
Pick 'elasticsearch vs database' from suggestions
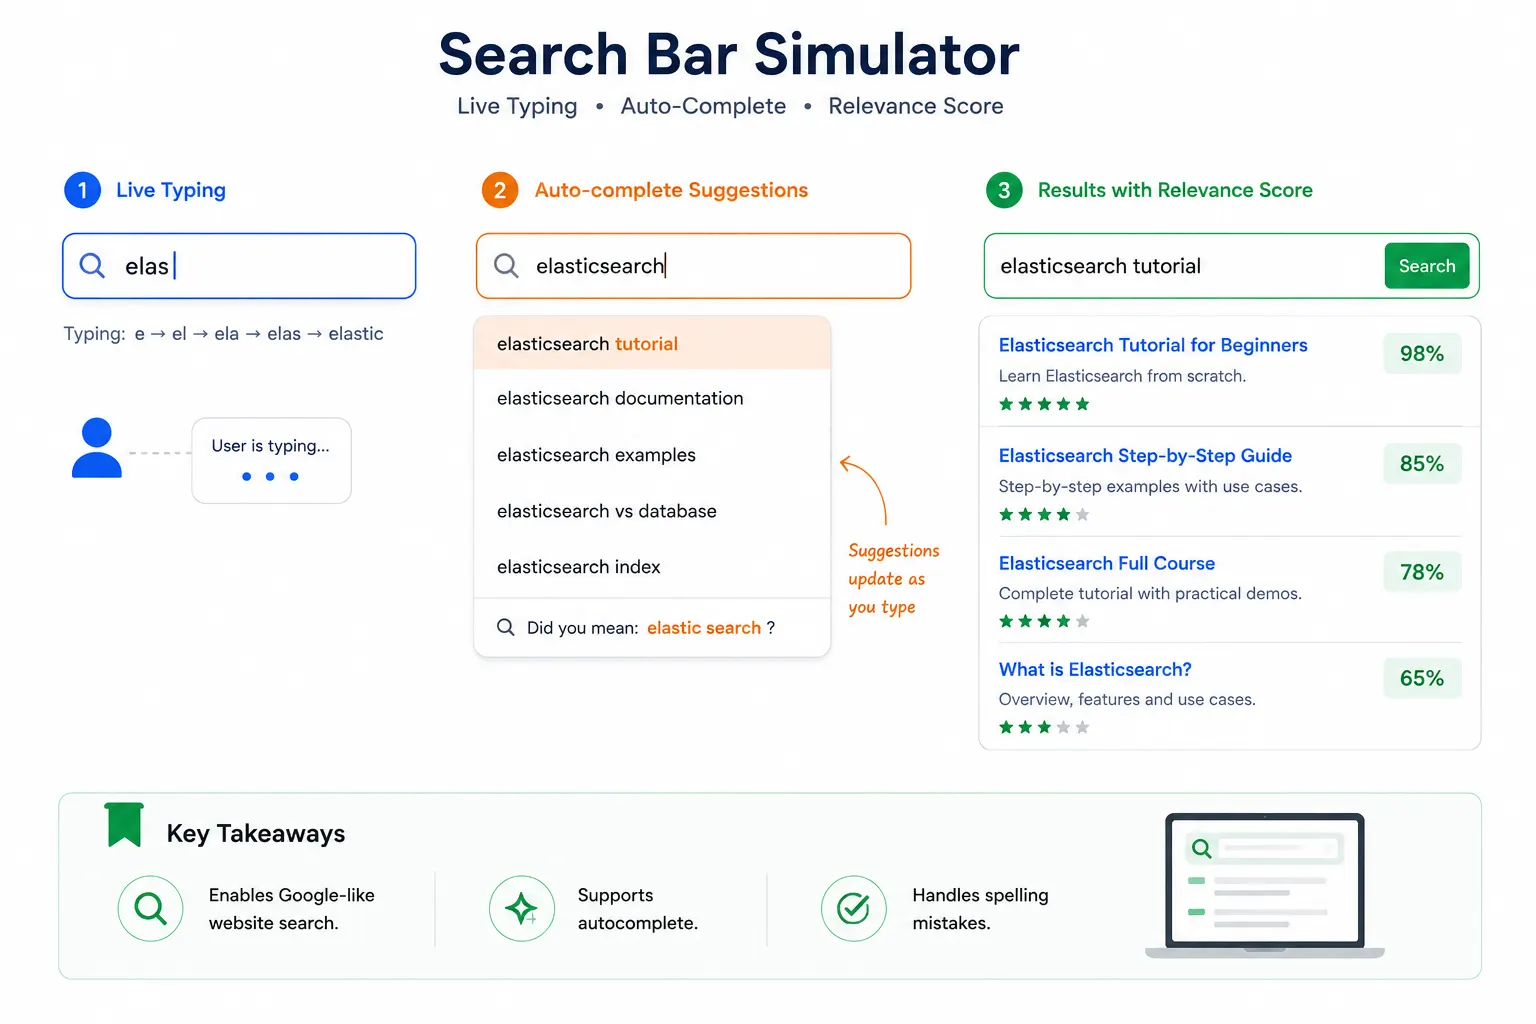[652, 511]
